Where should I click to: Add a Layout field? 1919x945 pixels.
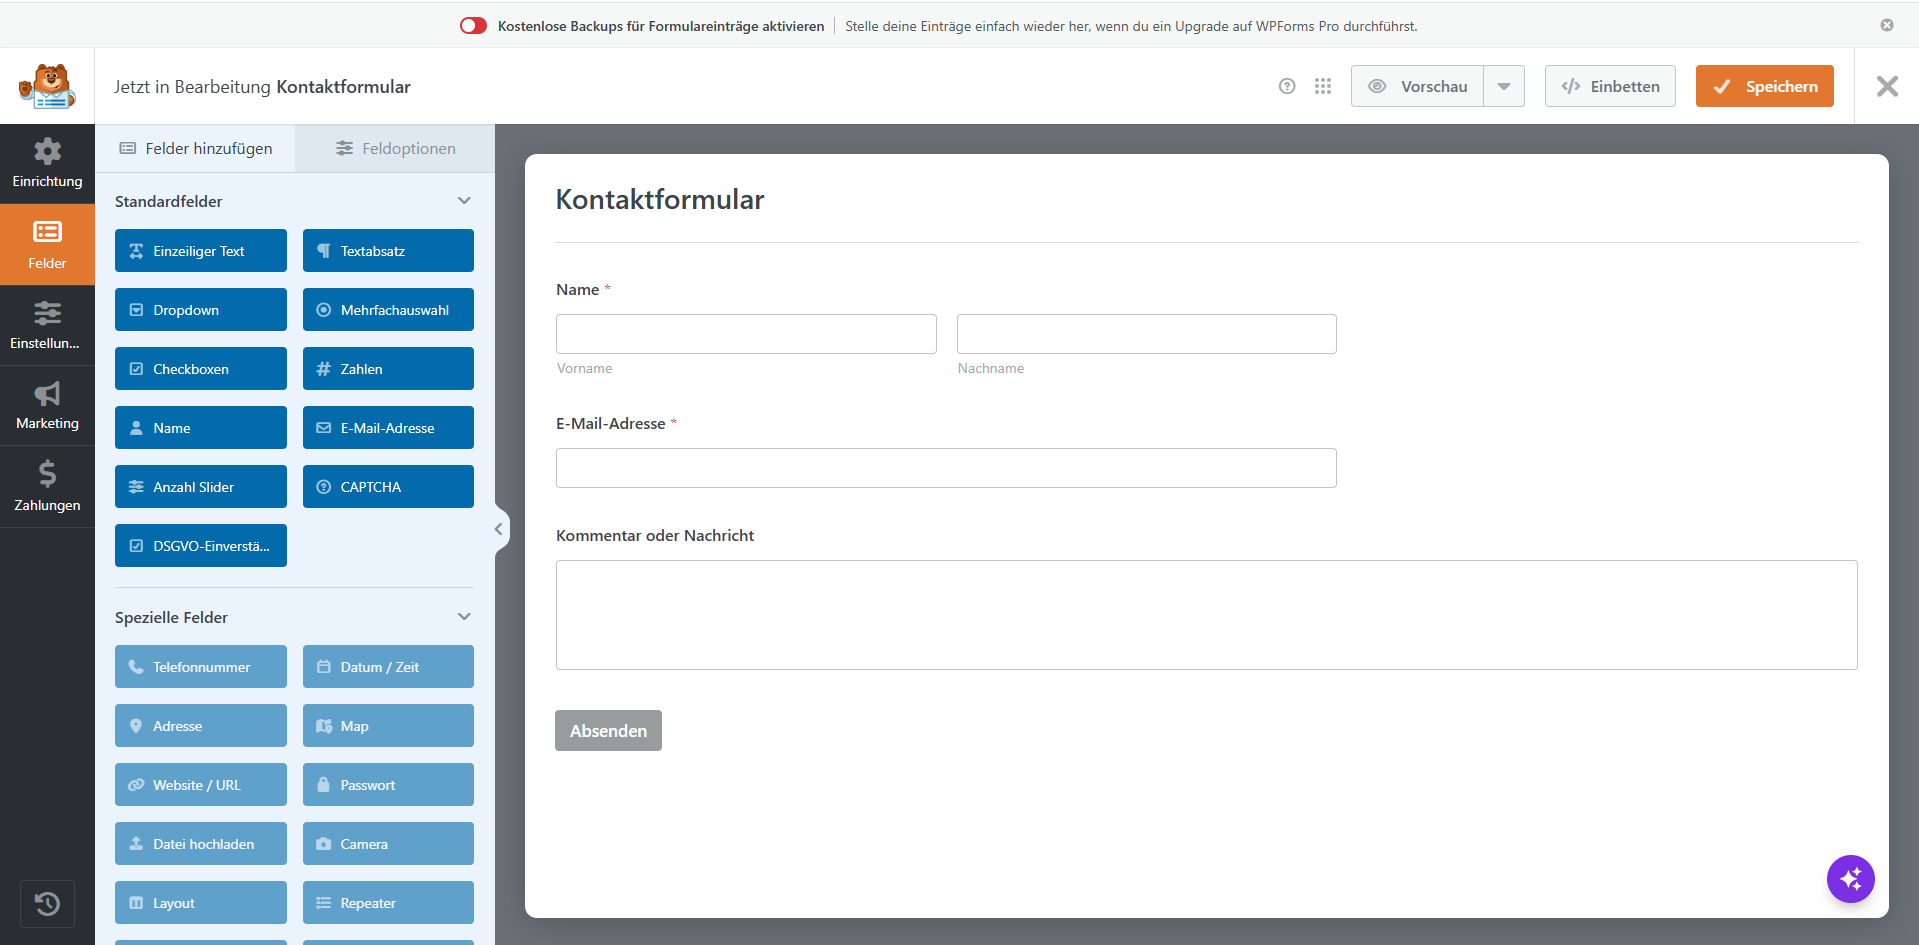pos(201,903)
